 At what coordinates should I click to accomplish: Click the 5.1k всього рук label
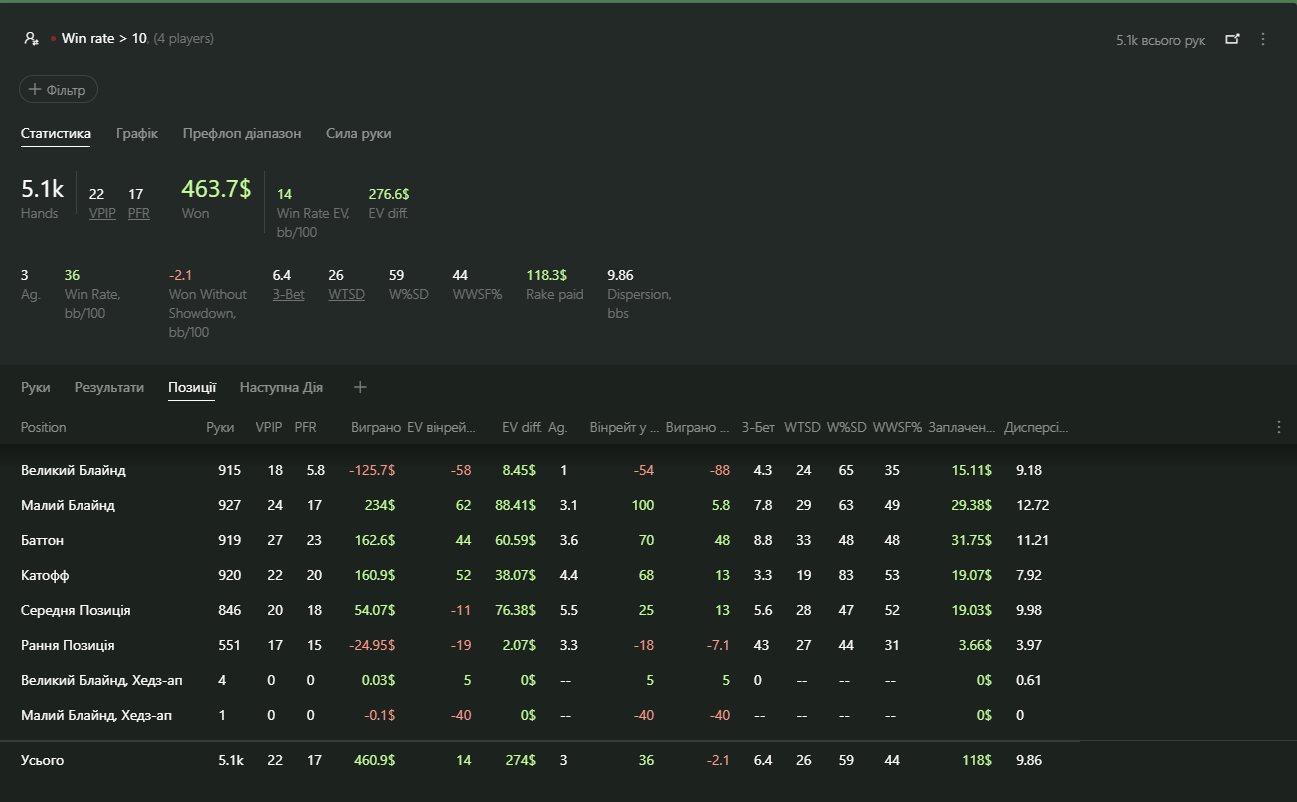pyautogui.click(x=1161, y=40)
